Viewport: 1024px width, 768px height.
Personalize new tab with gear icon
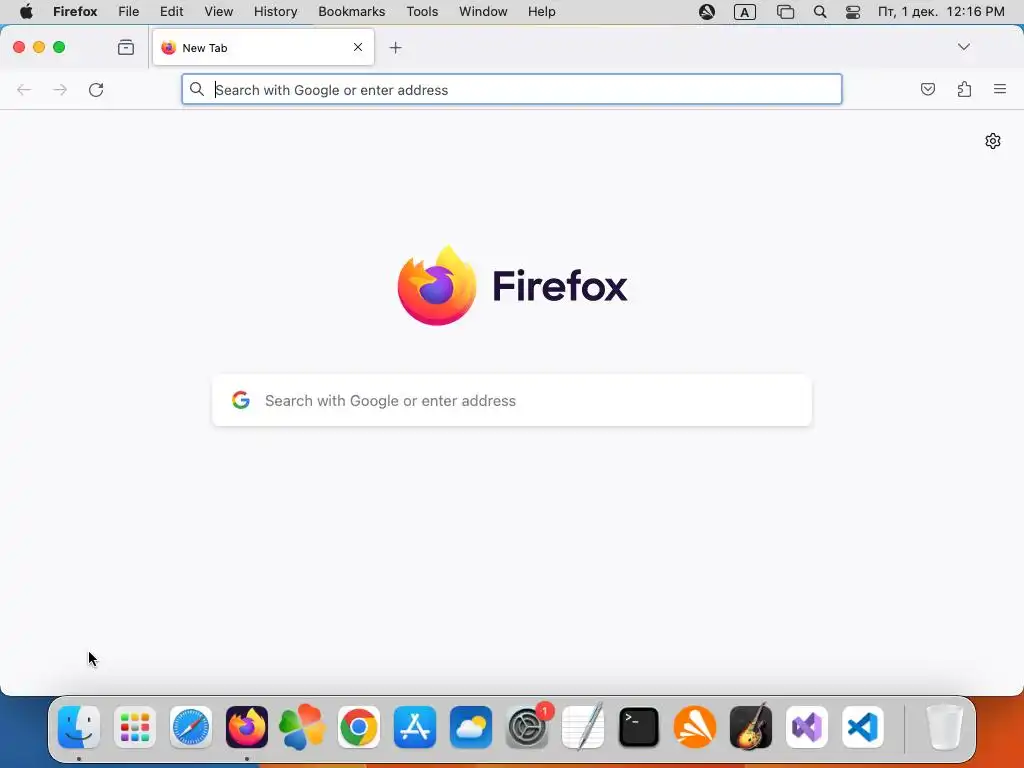[x=993, y=141]
